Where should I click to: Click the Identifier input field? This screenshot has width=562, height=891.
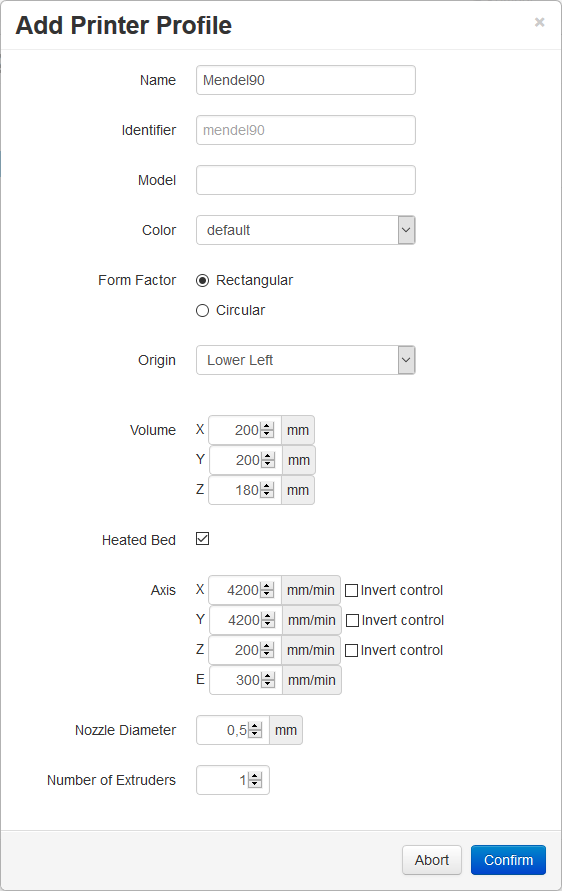[306, 130]
